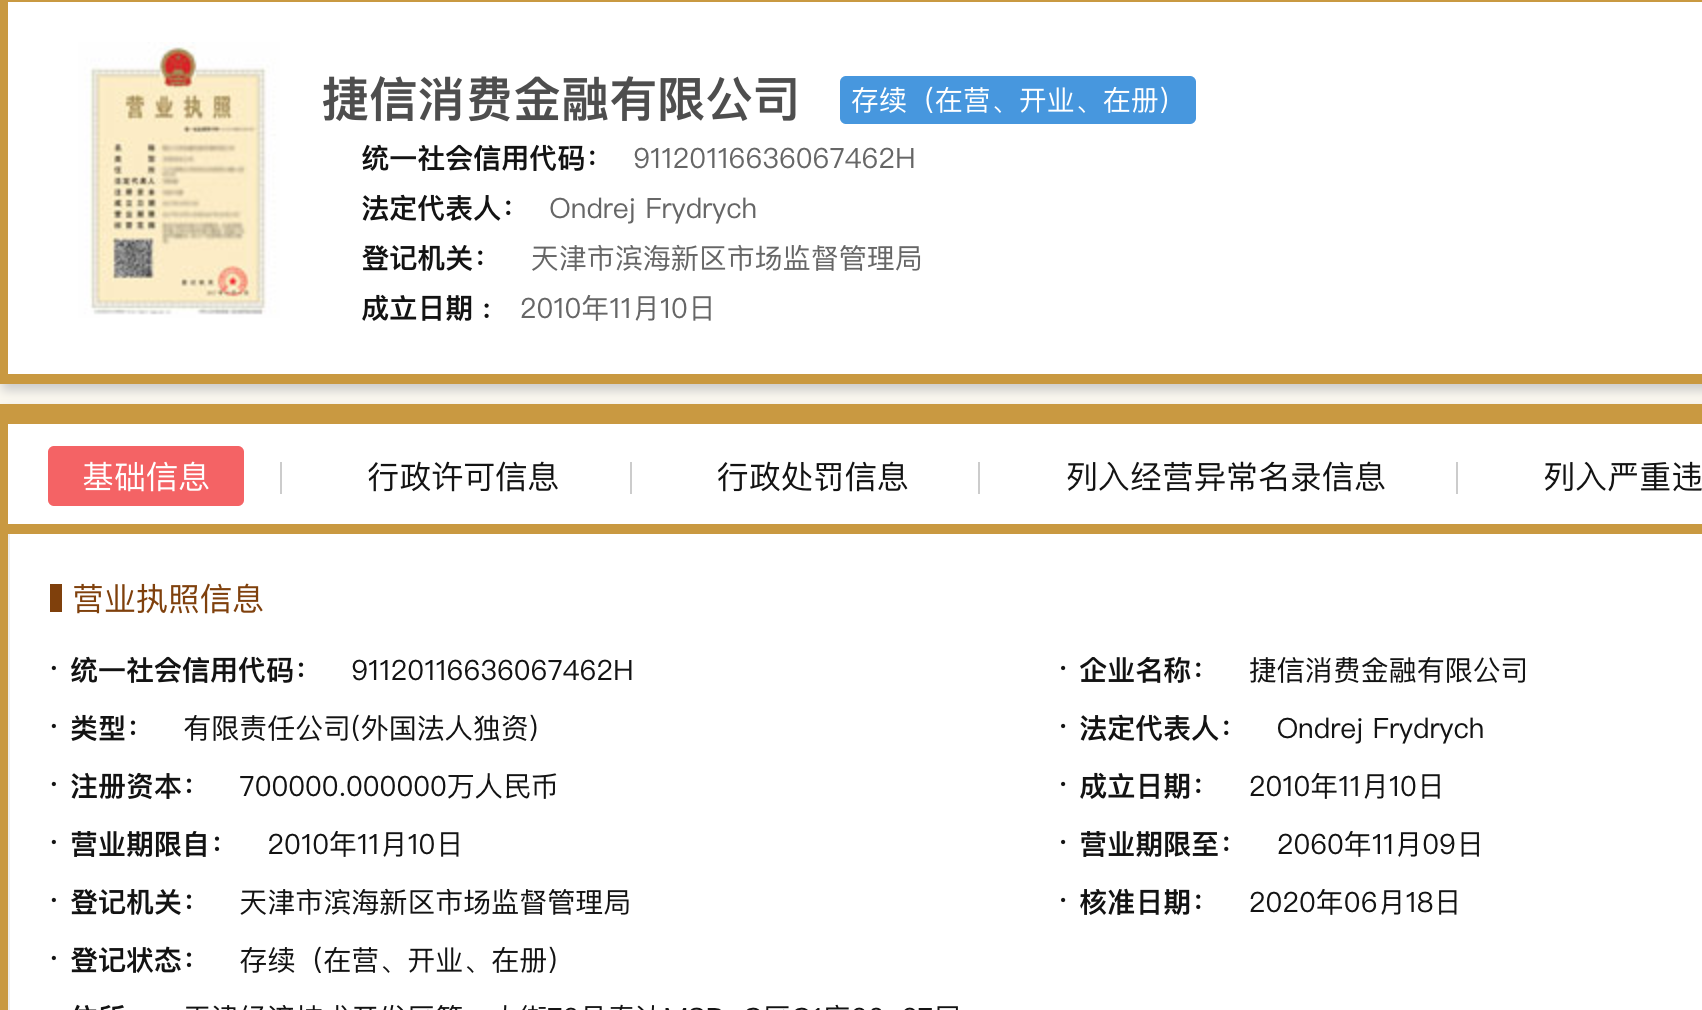Click 登记状态 value 存续（在营、开业、在册）
1702x1010 pixels.
399,960
